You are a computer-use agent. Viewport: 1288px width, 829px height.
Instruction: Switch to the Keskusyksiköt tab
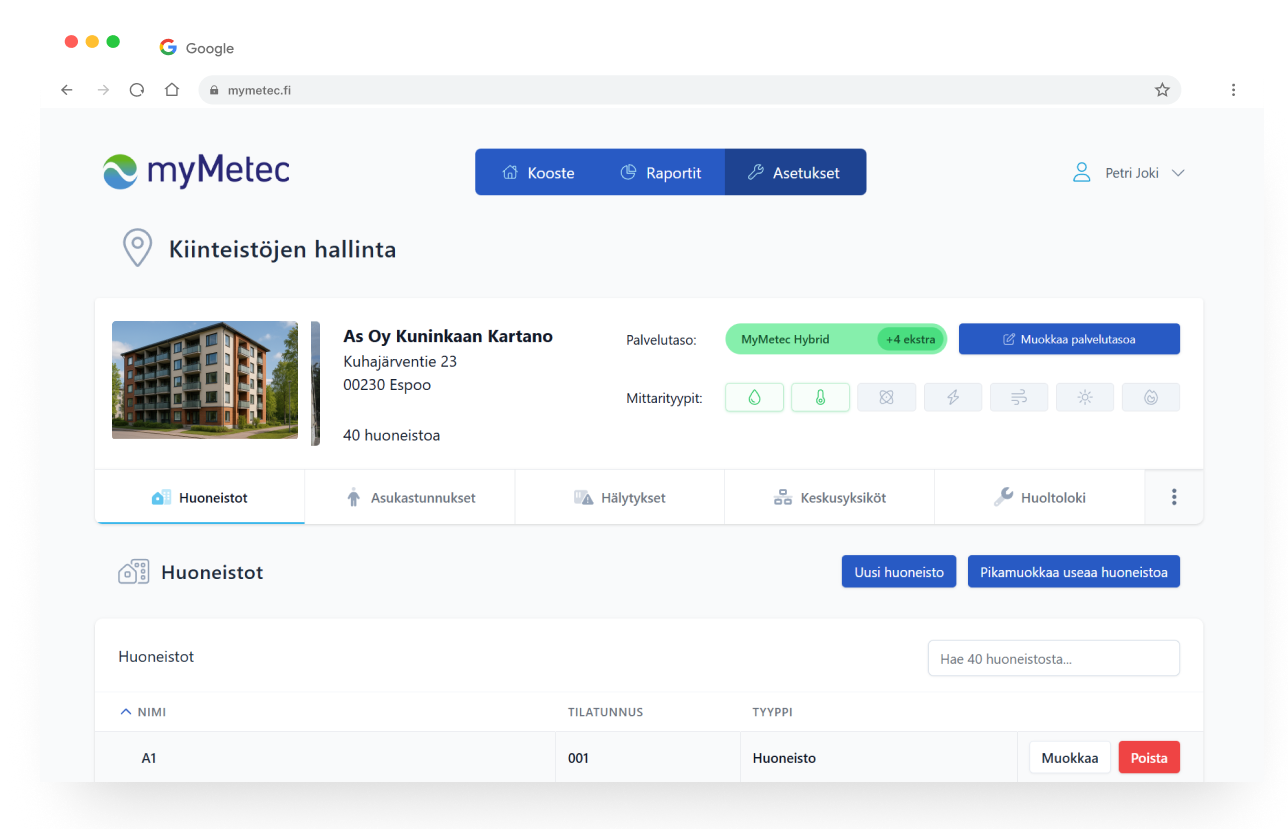point(830,497)
